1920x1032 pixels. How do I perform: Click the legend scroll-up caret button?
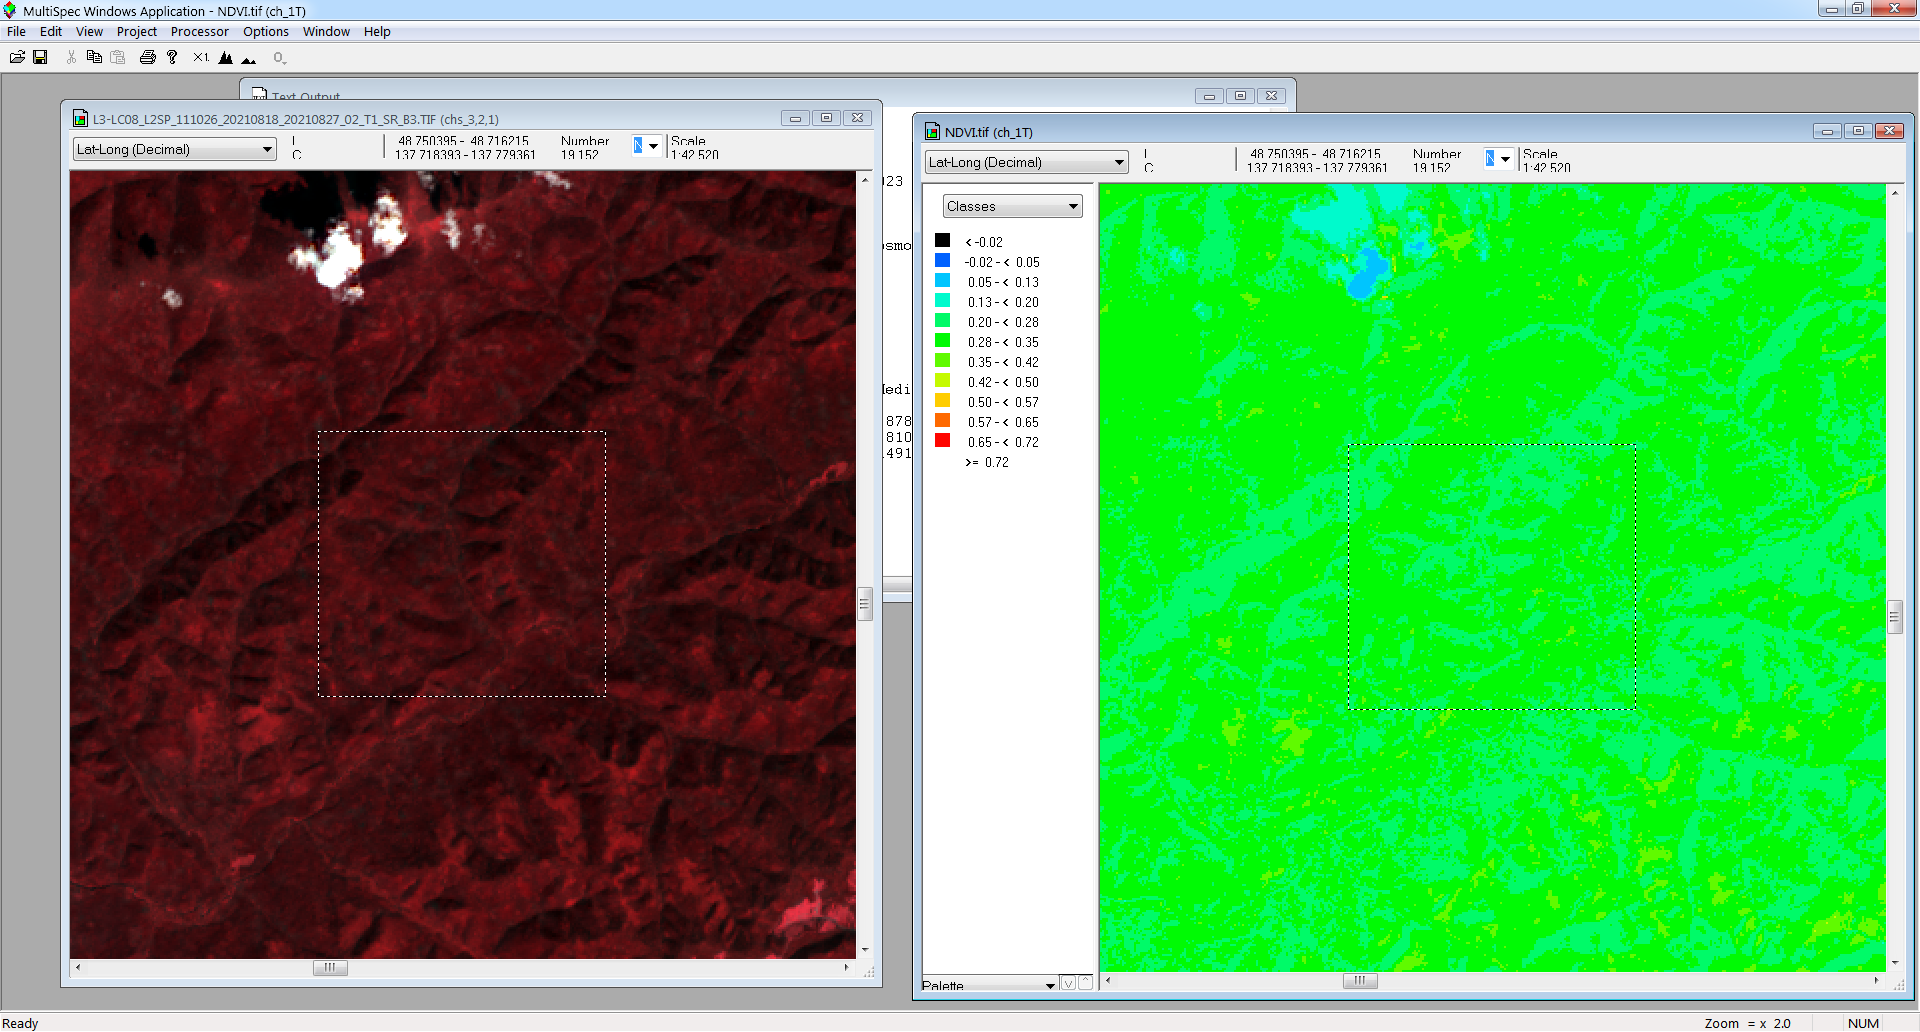click(x=1085, y=983)
